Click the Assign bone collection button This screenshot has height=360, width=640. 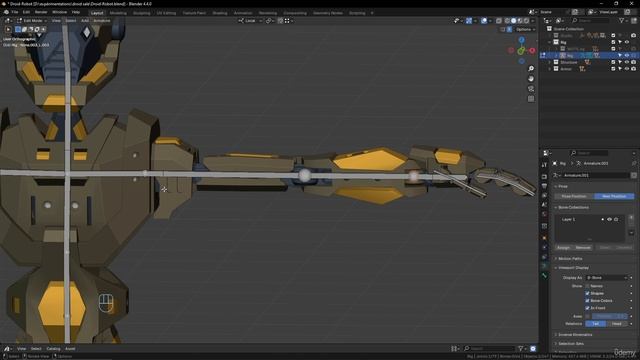563,247
